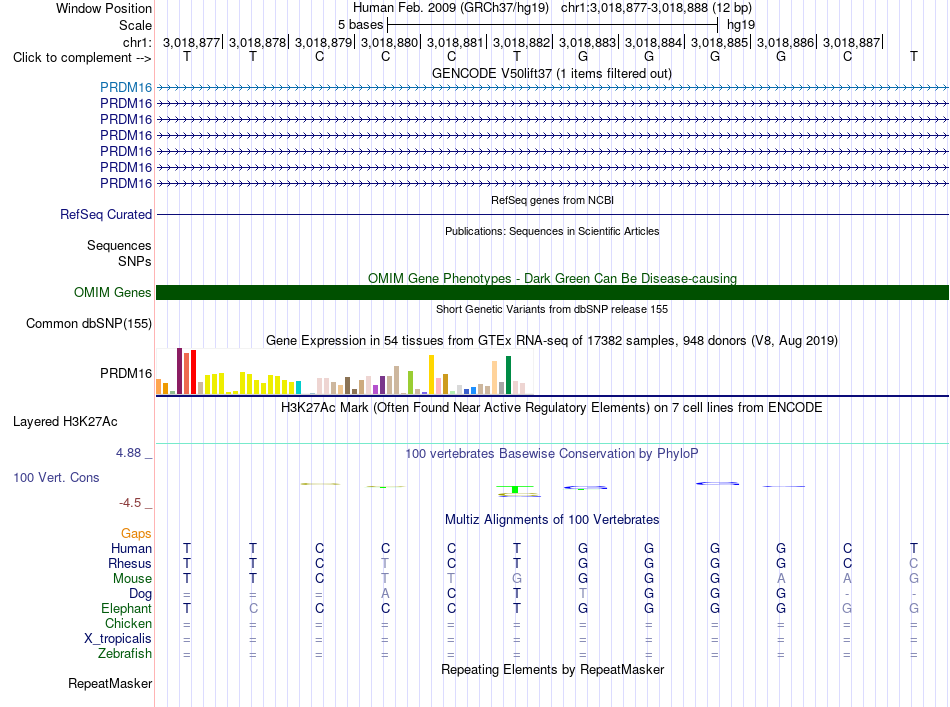This screenshot has width=950, height=707.
Task: Select the "X_tropicalis" alignment row label
Action: coord(118,639)
